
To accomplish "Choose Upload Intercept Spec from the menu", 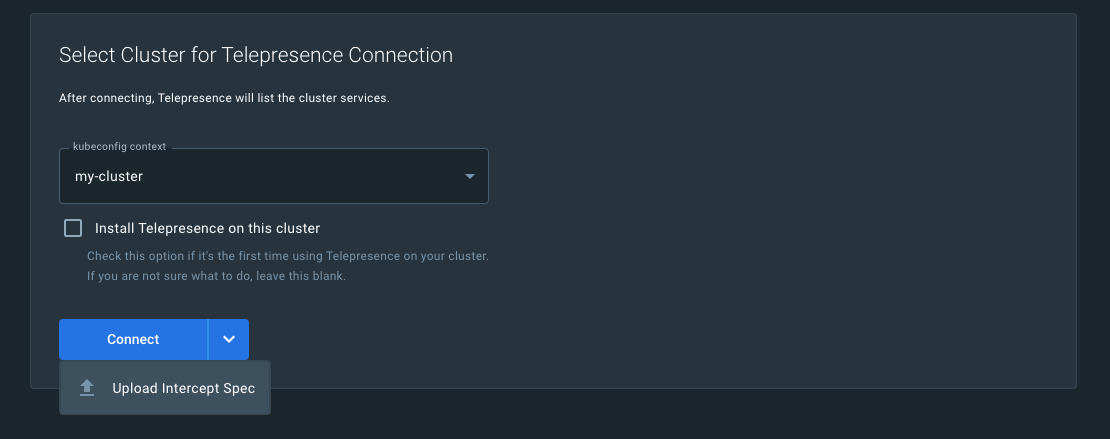I will point(165,388).
